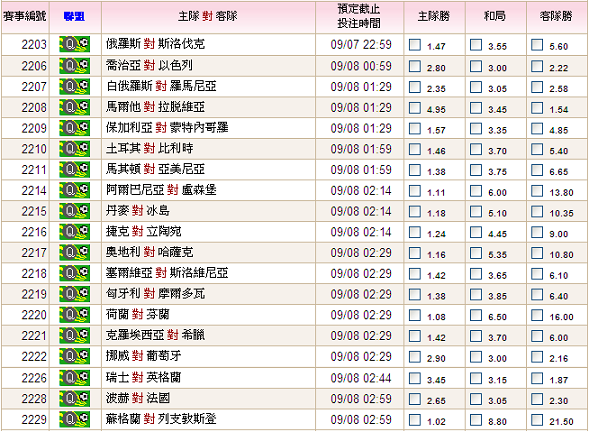Viewport: 589px width, 432px height.
Task: Check away win 21.50 for match 2229
Action: [x=537, y=420]
